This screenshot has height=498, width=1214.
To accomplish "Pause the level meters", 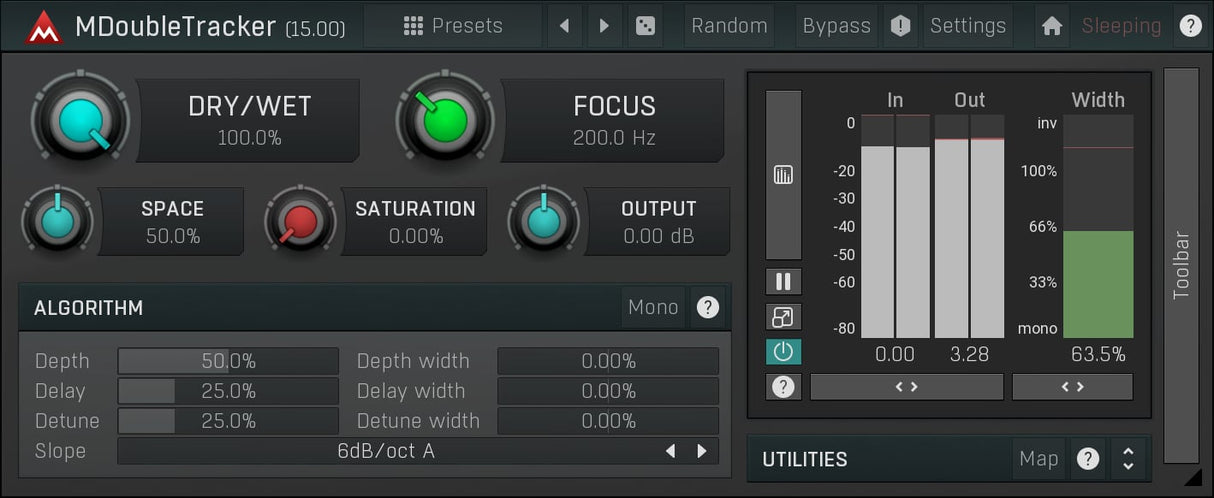I will tap(783, 282).
